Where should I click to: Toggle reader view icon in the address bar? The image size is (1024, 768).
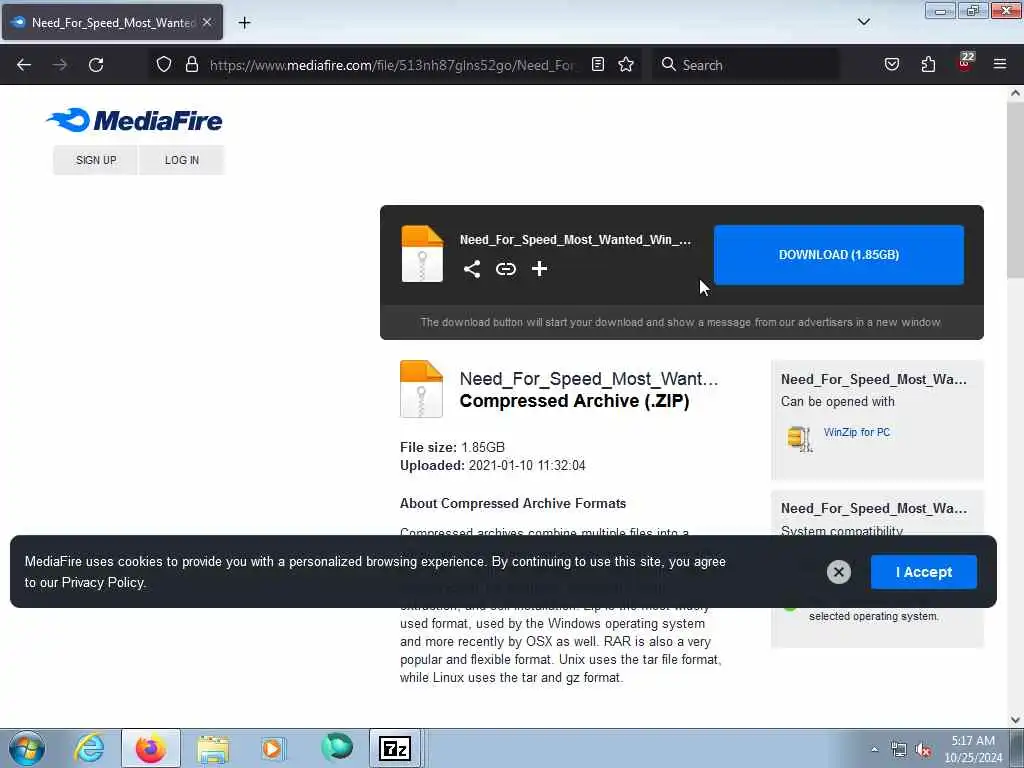pyautogui.click(x=598, y=64)
